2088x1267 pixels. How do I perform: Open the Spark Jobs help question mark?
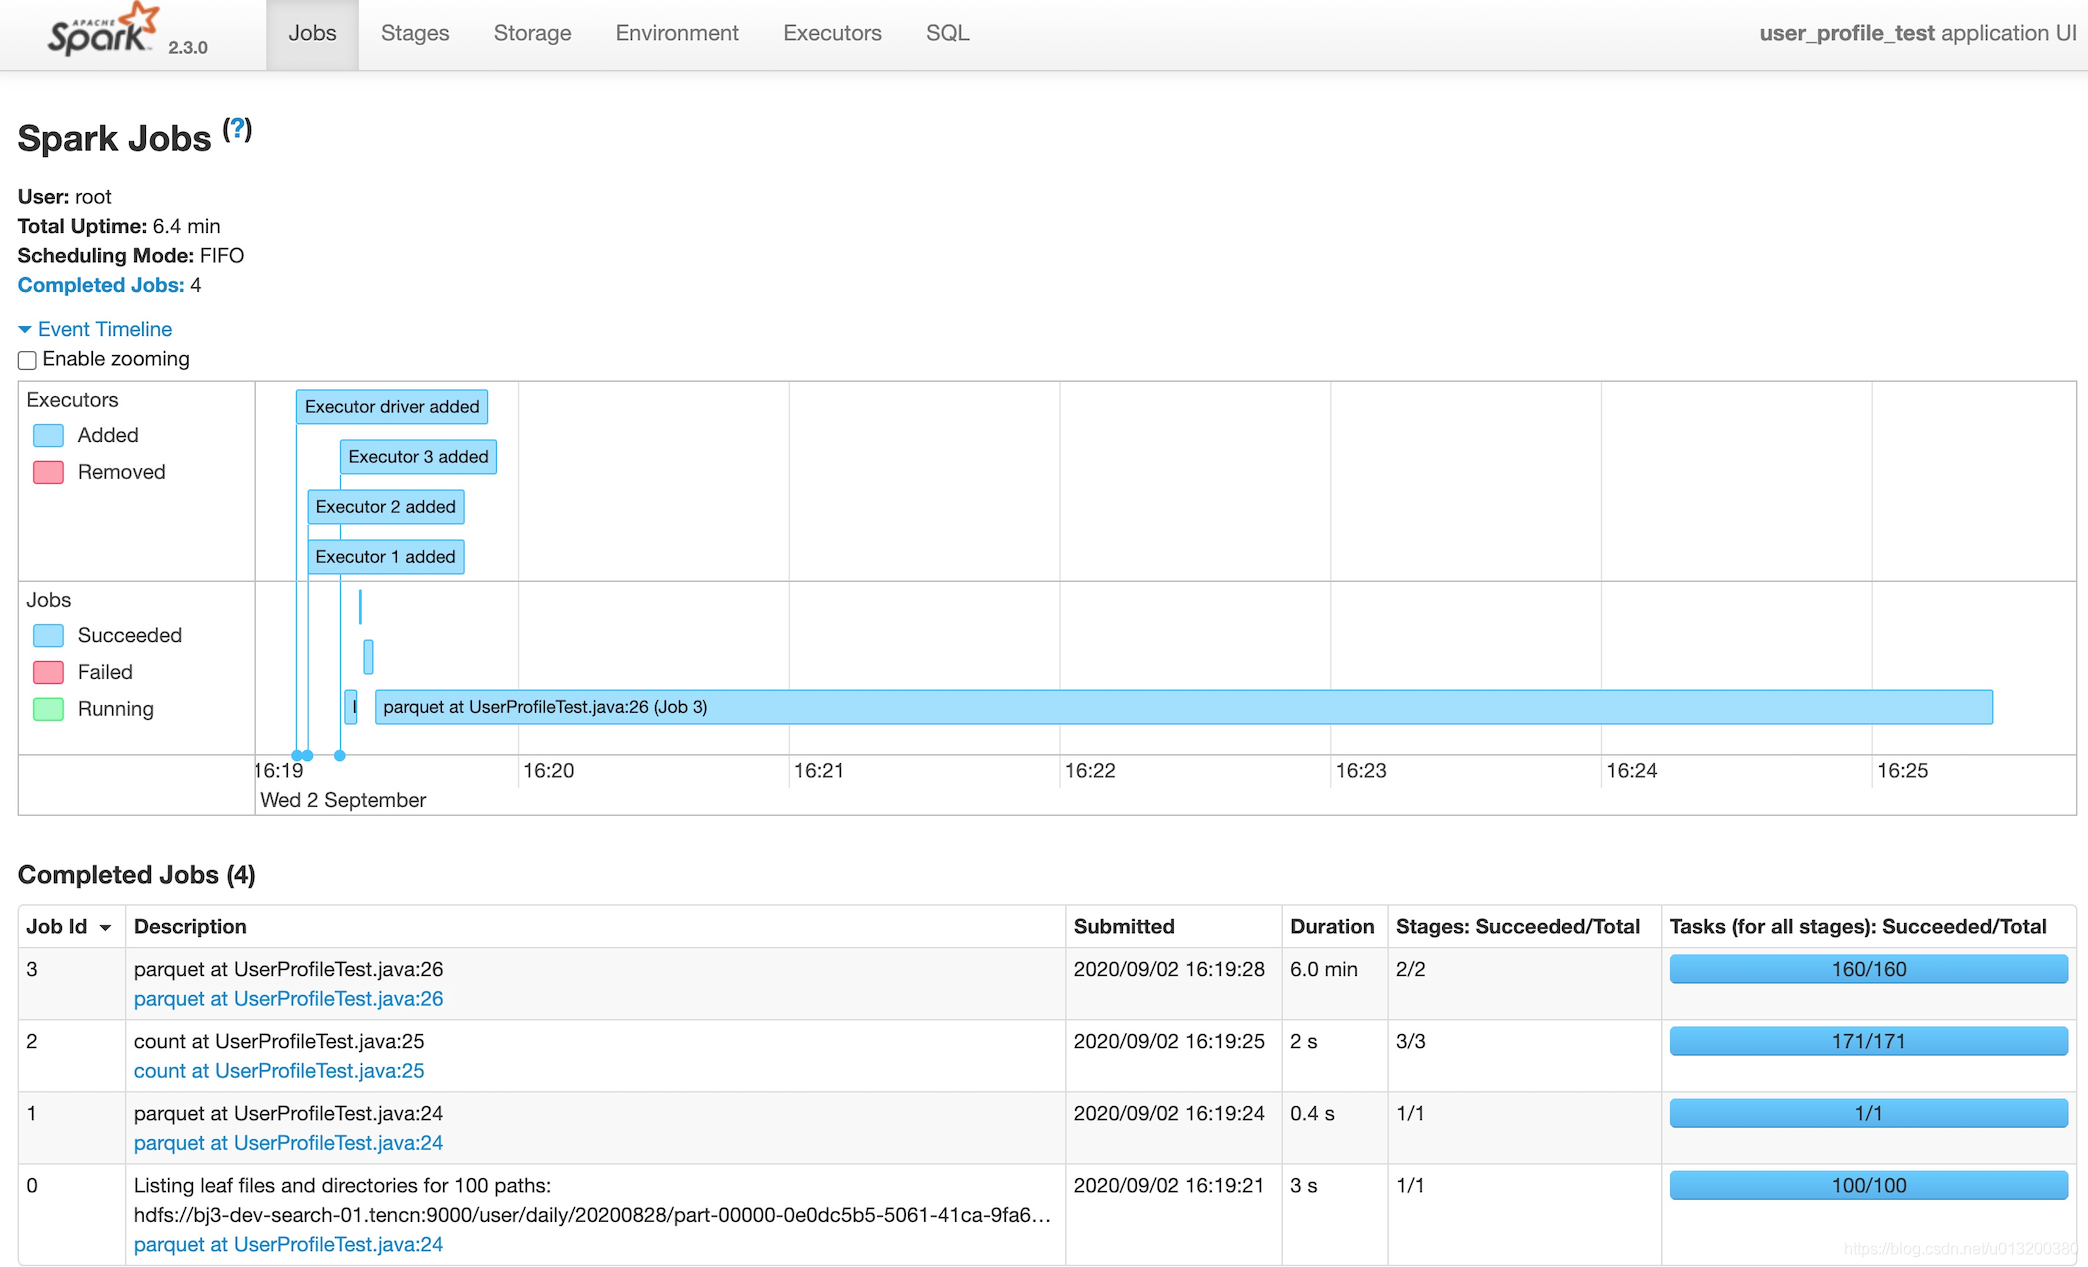pyautogui.click(x=237, y=129)
